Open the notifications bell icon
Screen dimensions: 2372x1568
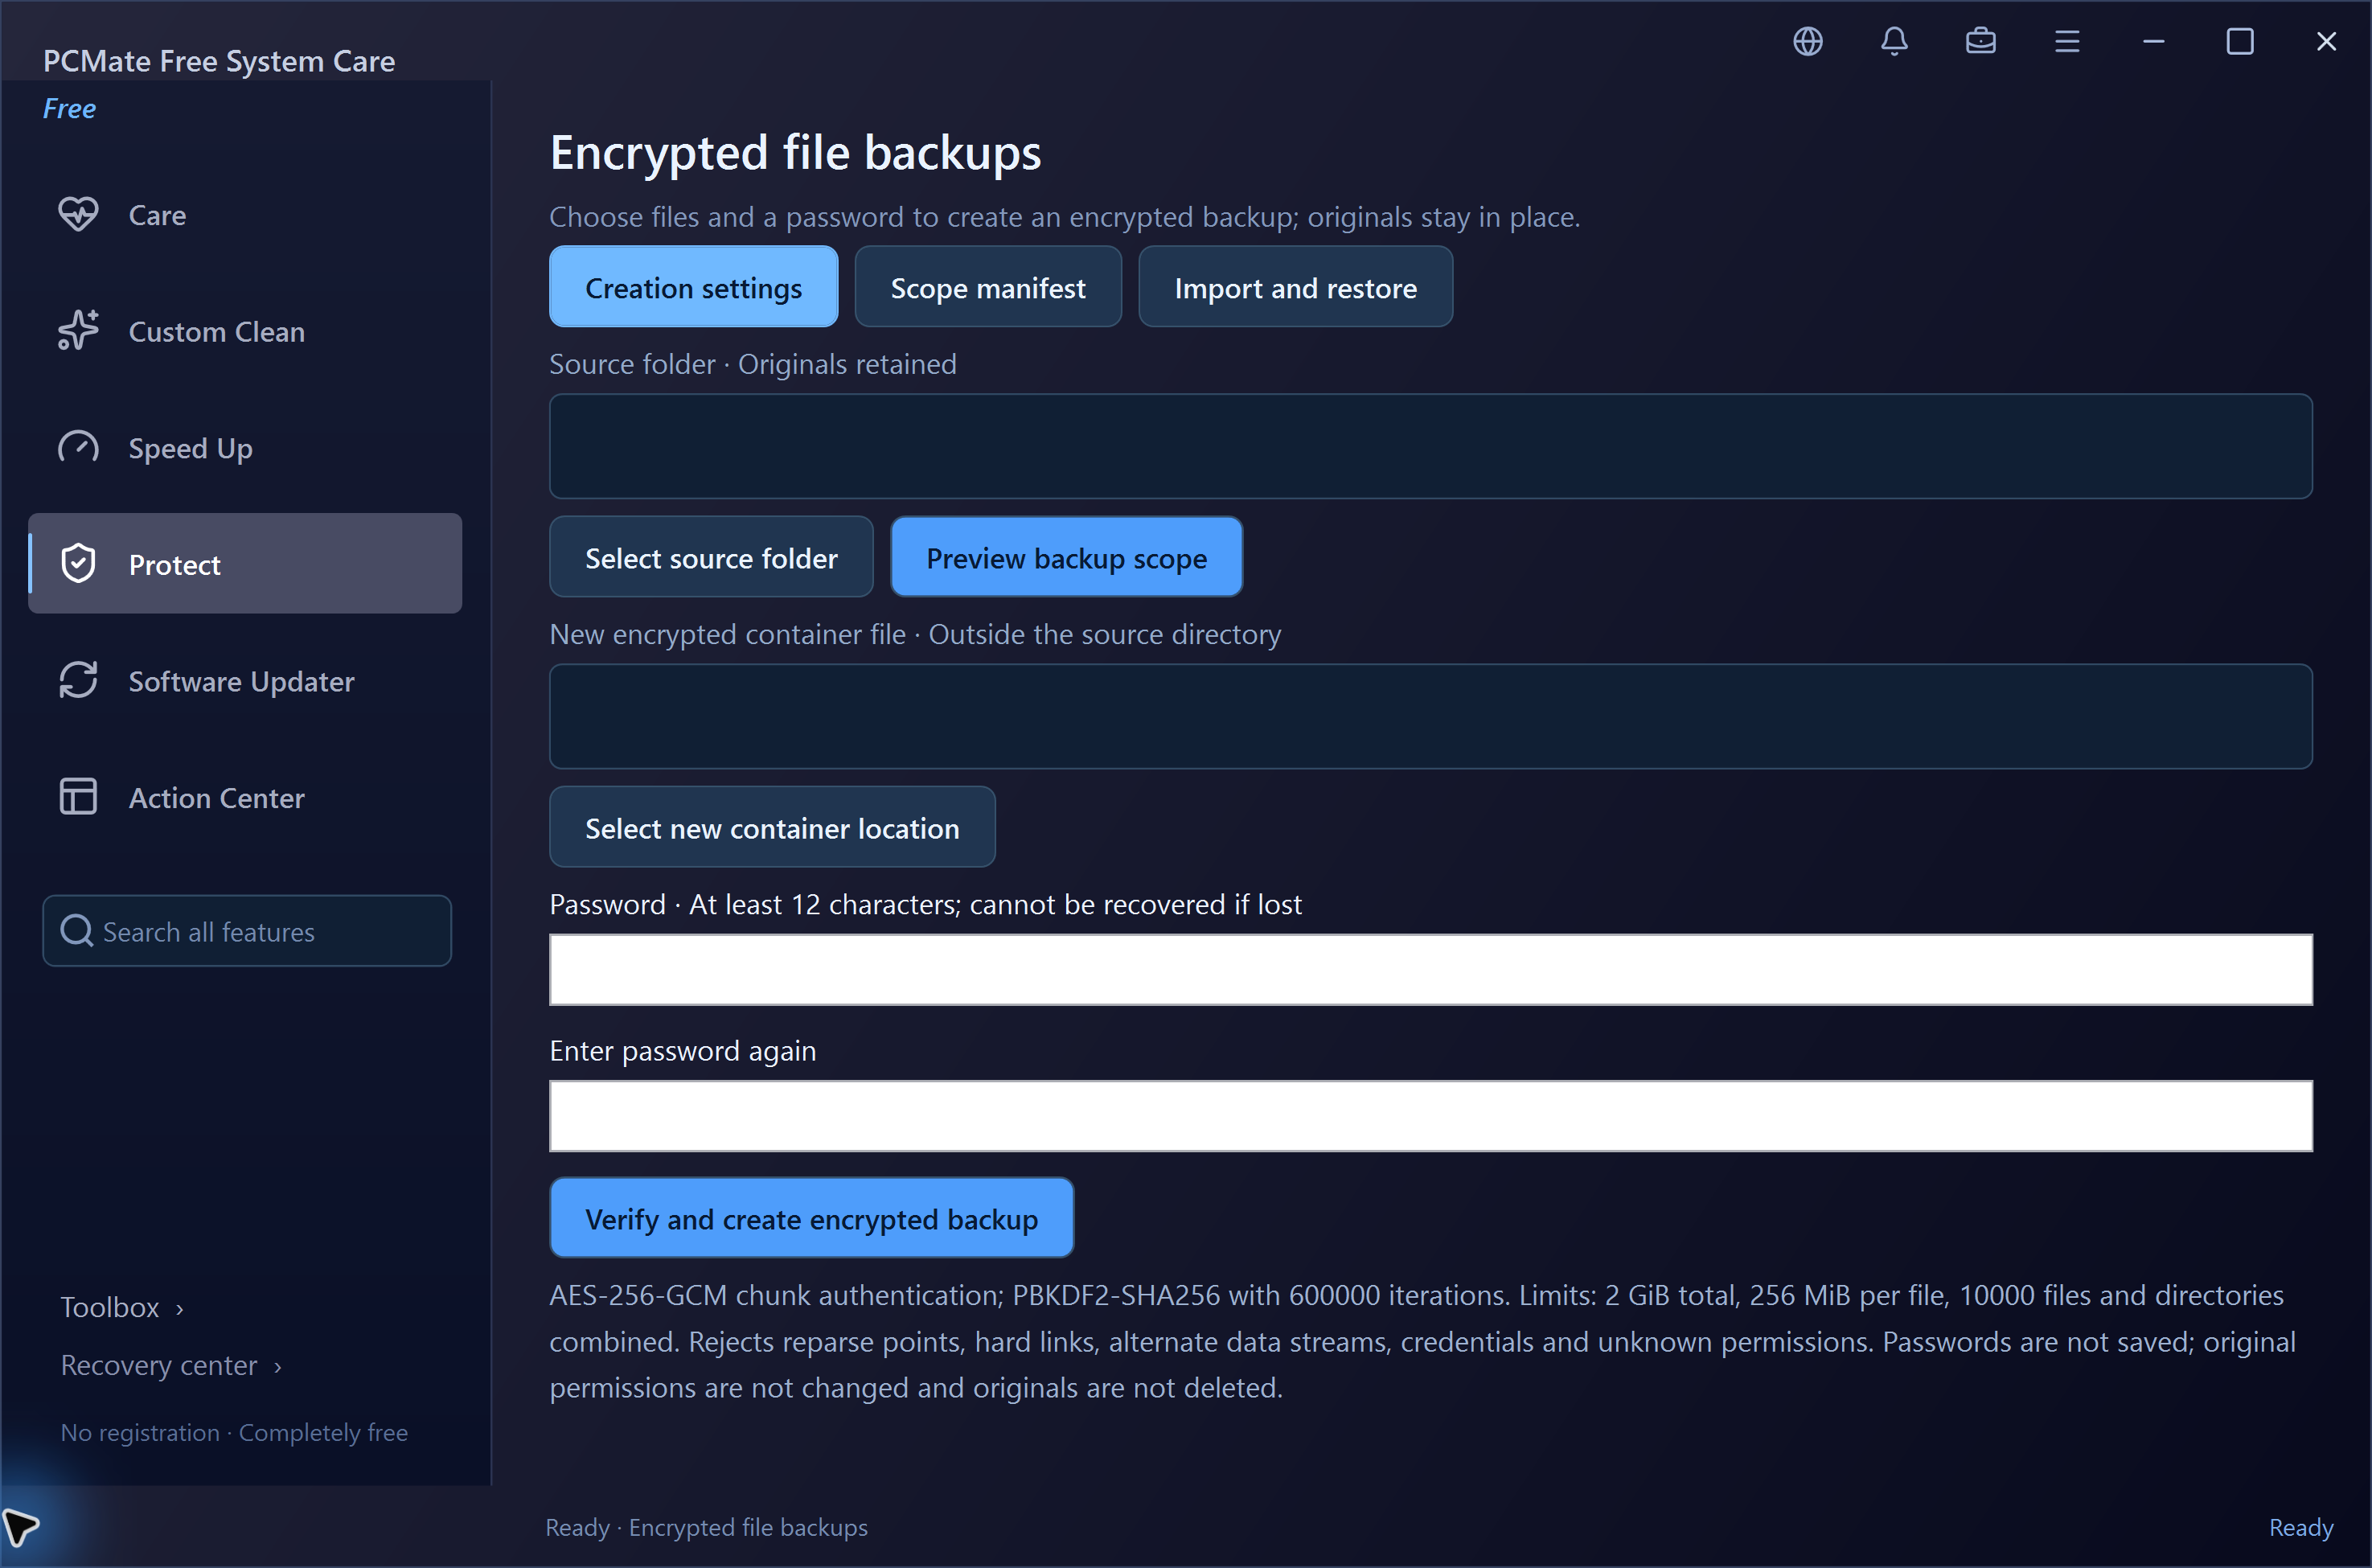tap(1894, 41)
